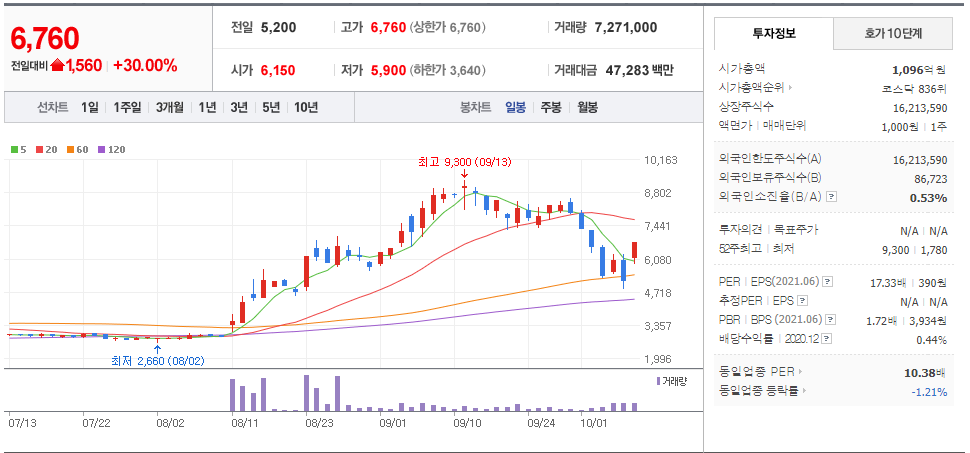Click the 최고 9,300 (09/13) chart marker
The width and height of the screenshot is (970, 453).
pos(465,163)
